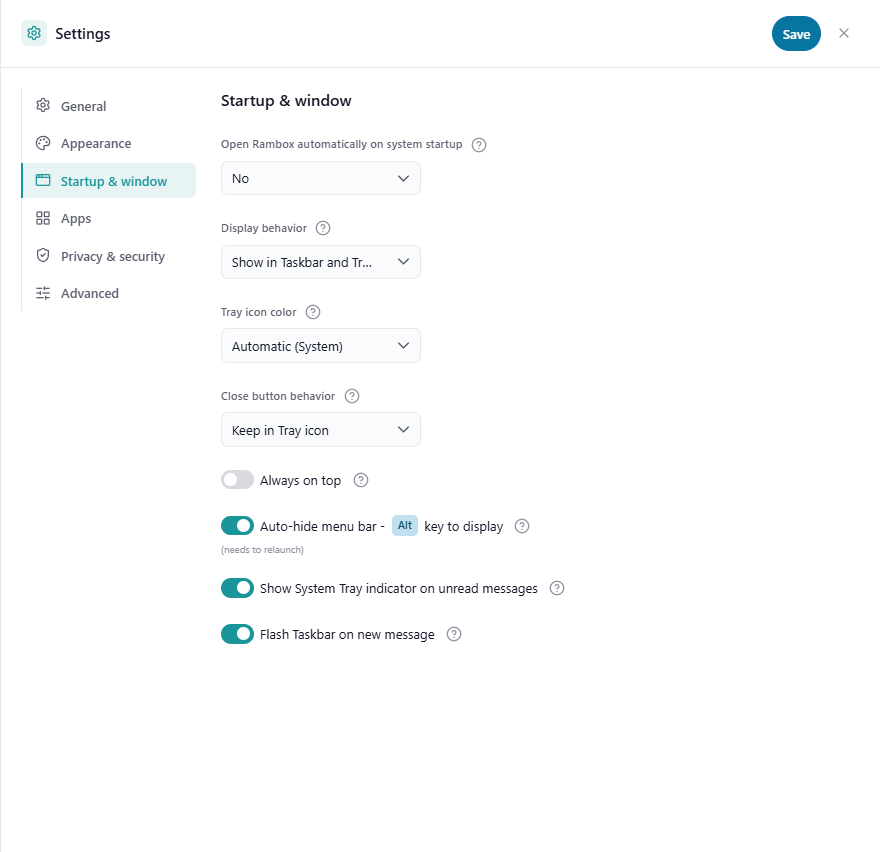Disable Auto-hide menu bar toggle
The height and width of the screenshot is (852, 880).
pyautogui.click(x=237, y=526)
